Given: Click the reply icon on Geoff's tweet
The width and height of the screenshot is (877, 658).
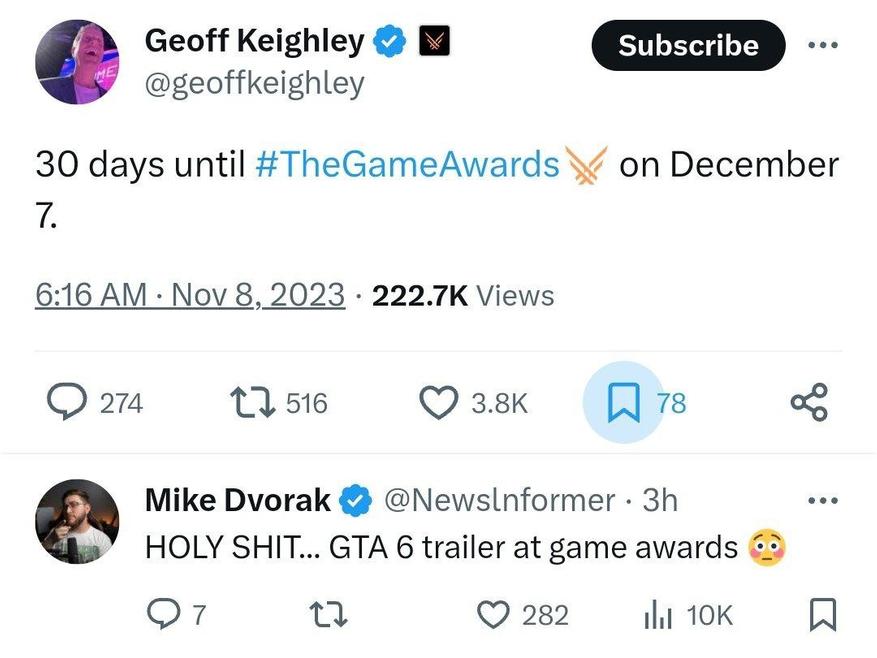Looking at the screenshot, I should pyautogui.click(x=69, y=403).
